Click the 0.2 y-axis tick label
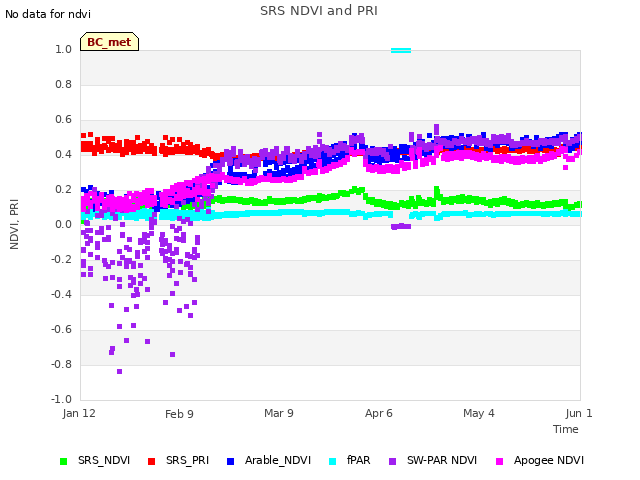This screenshot has width=640, height=480. 64,189
